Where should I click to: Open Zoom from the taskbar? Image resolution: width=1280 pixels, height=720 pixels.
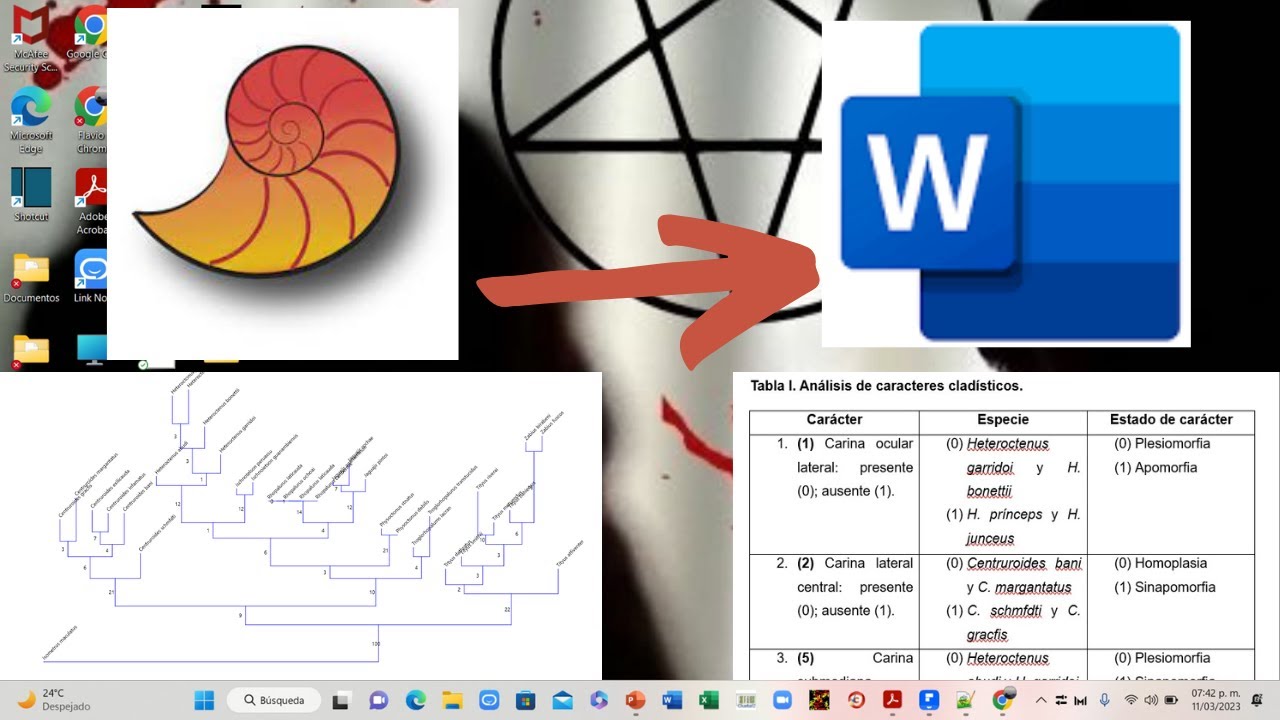pos(781,700)
